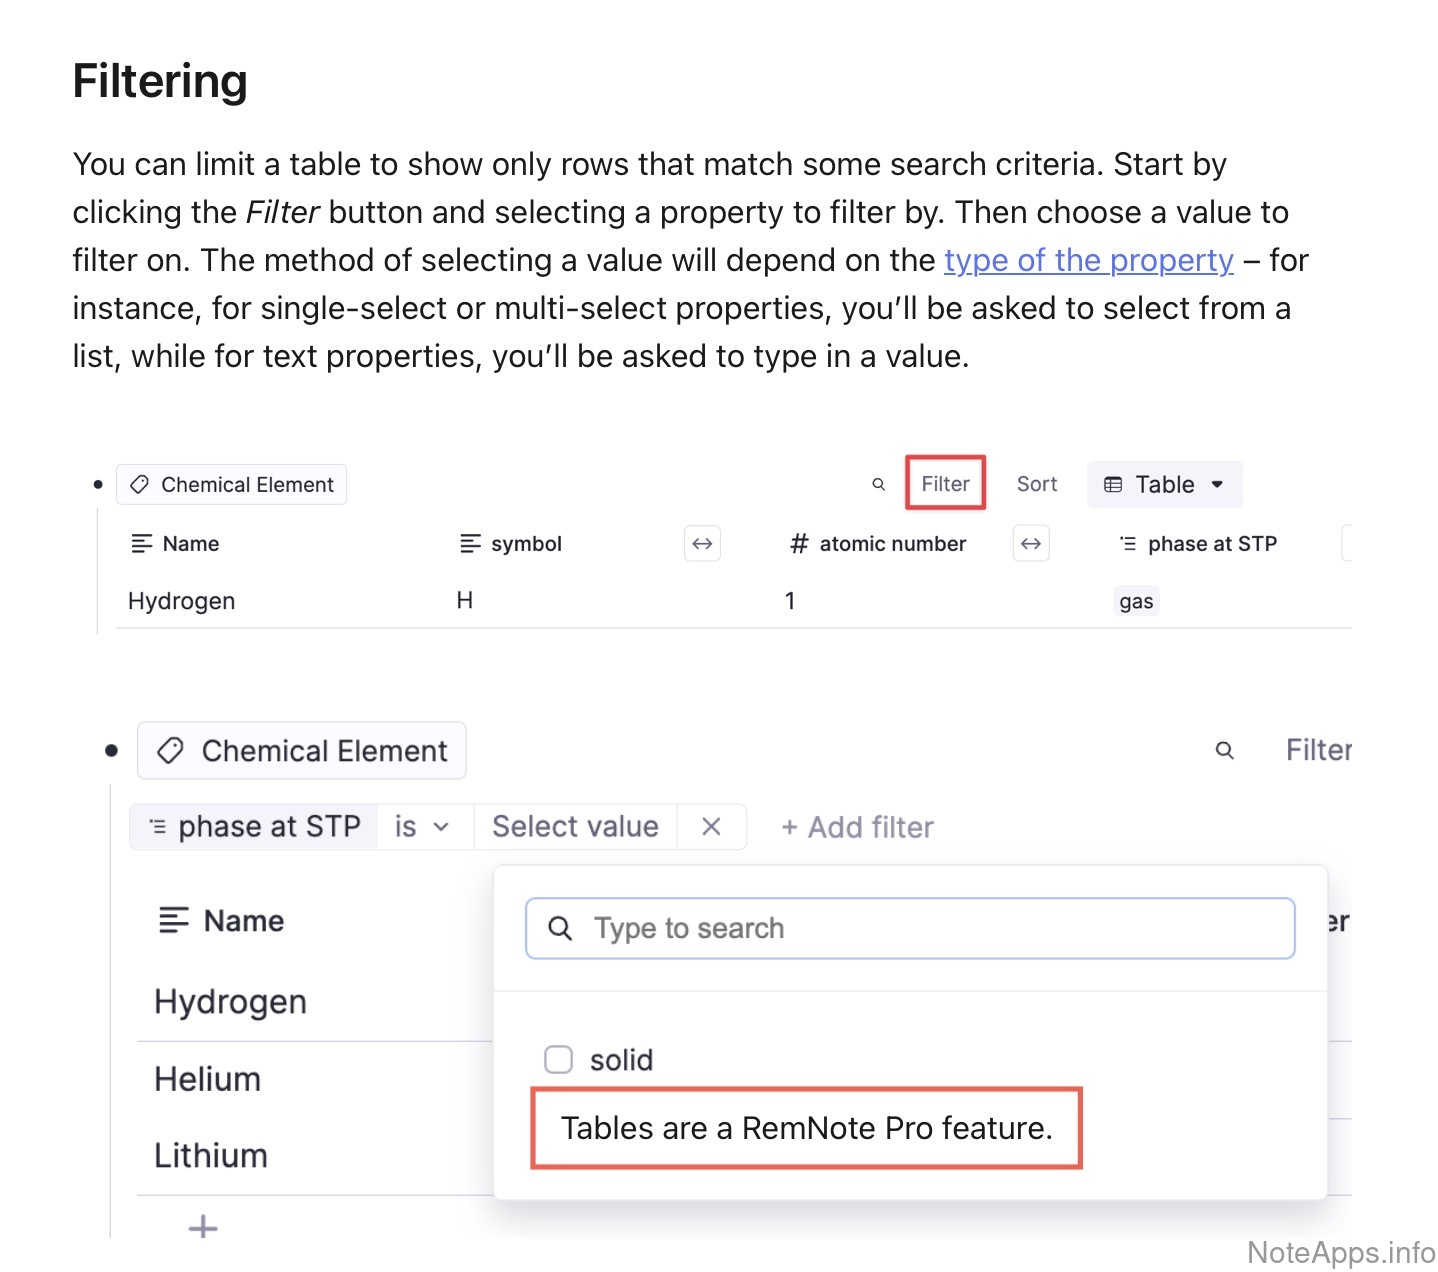
Task: Open the Table view dropdown
Action: [x=1164, y=485]
